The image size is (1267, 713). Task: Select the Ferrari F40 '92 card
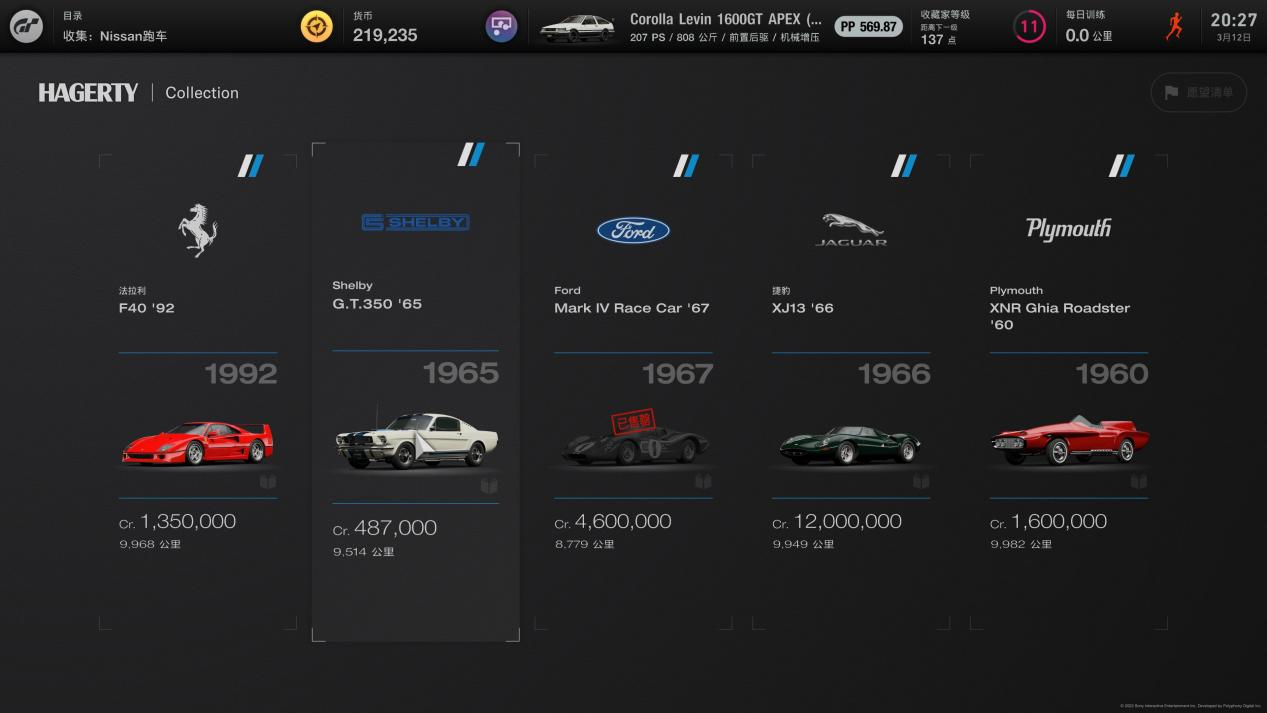(x=198, y=392)
